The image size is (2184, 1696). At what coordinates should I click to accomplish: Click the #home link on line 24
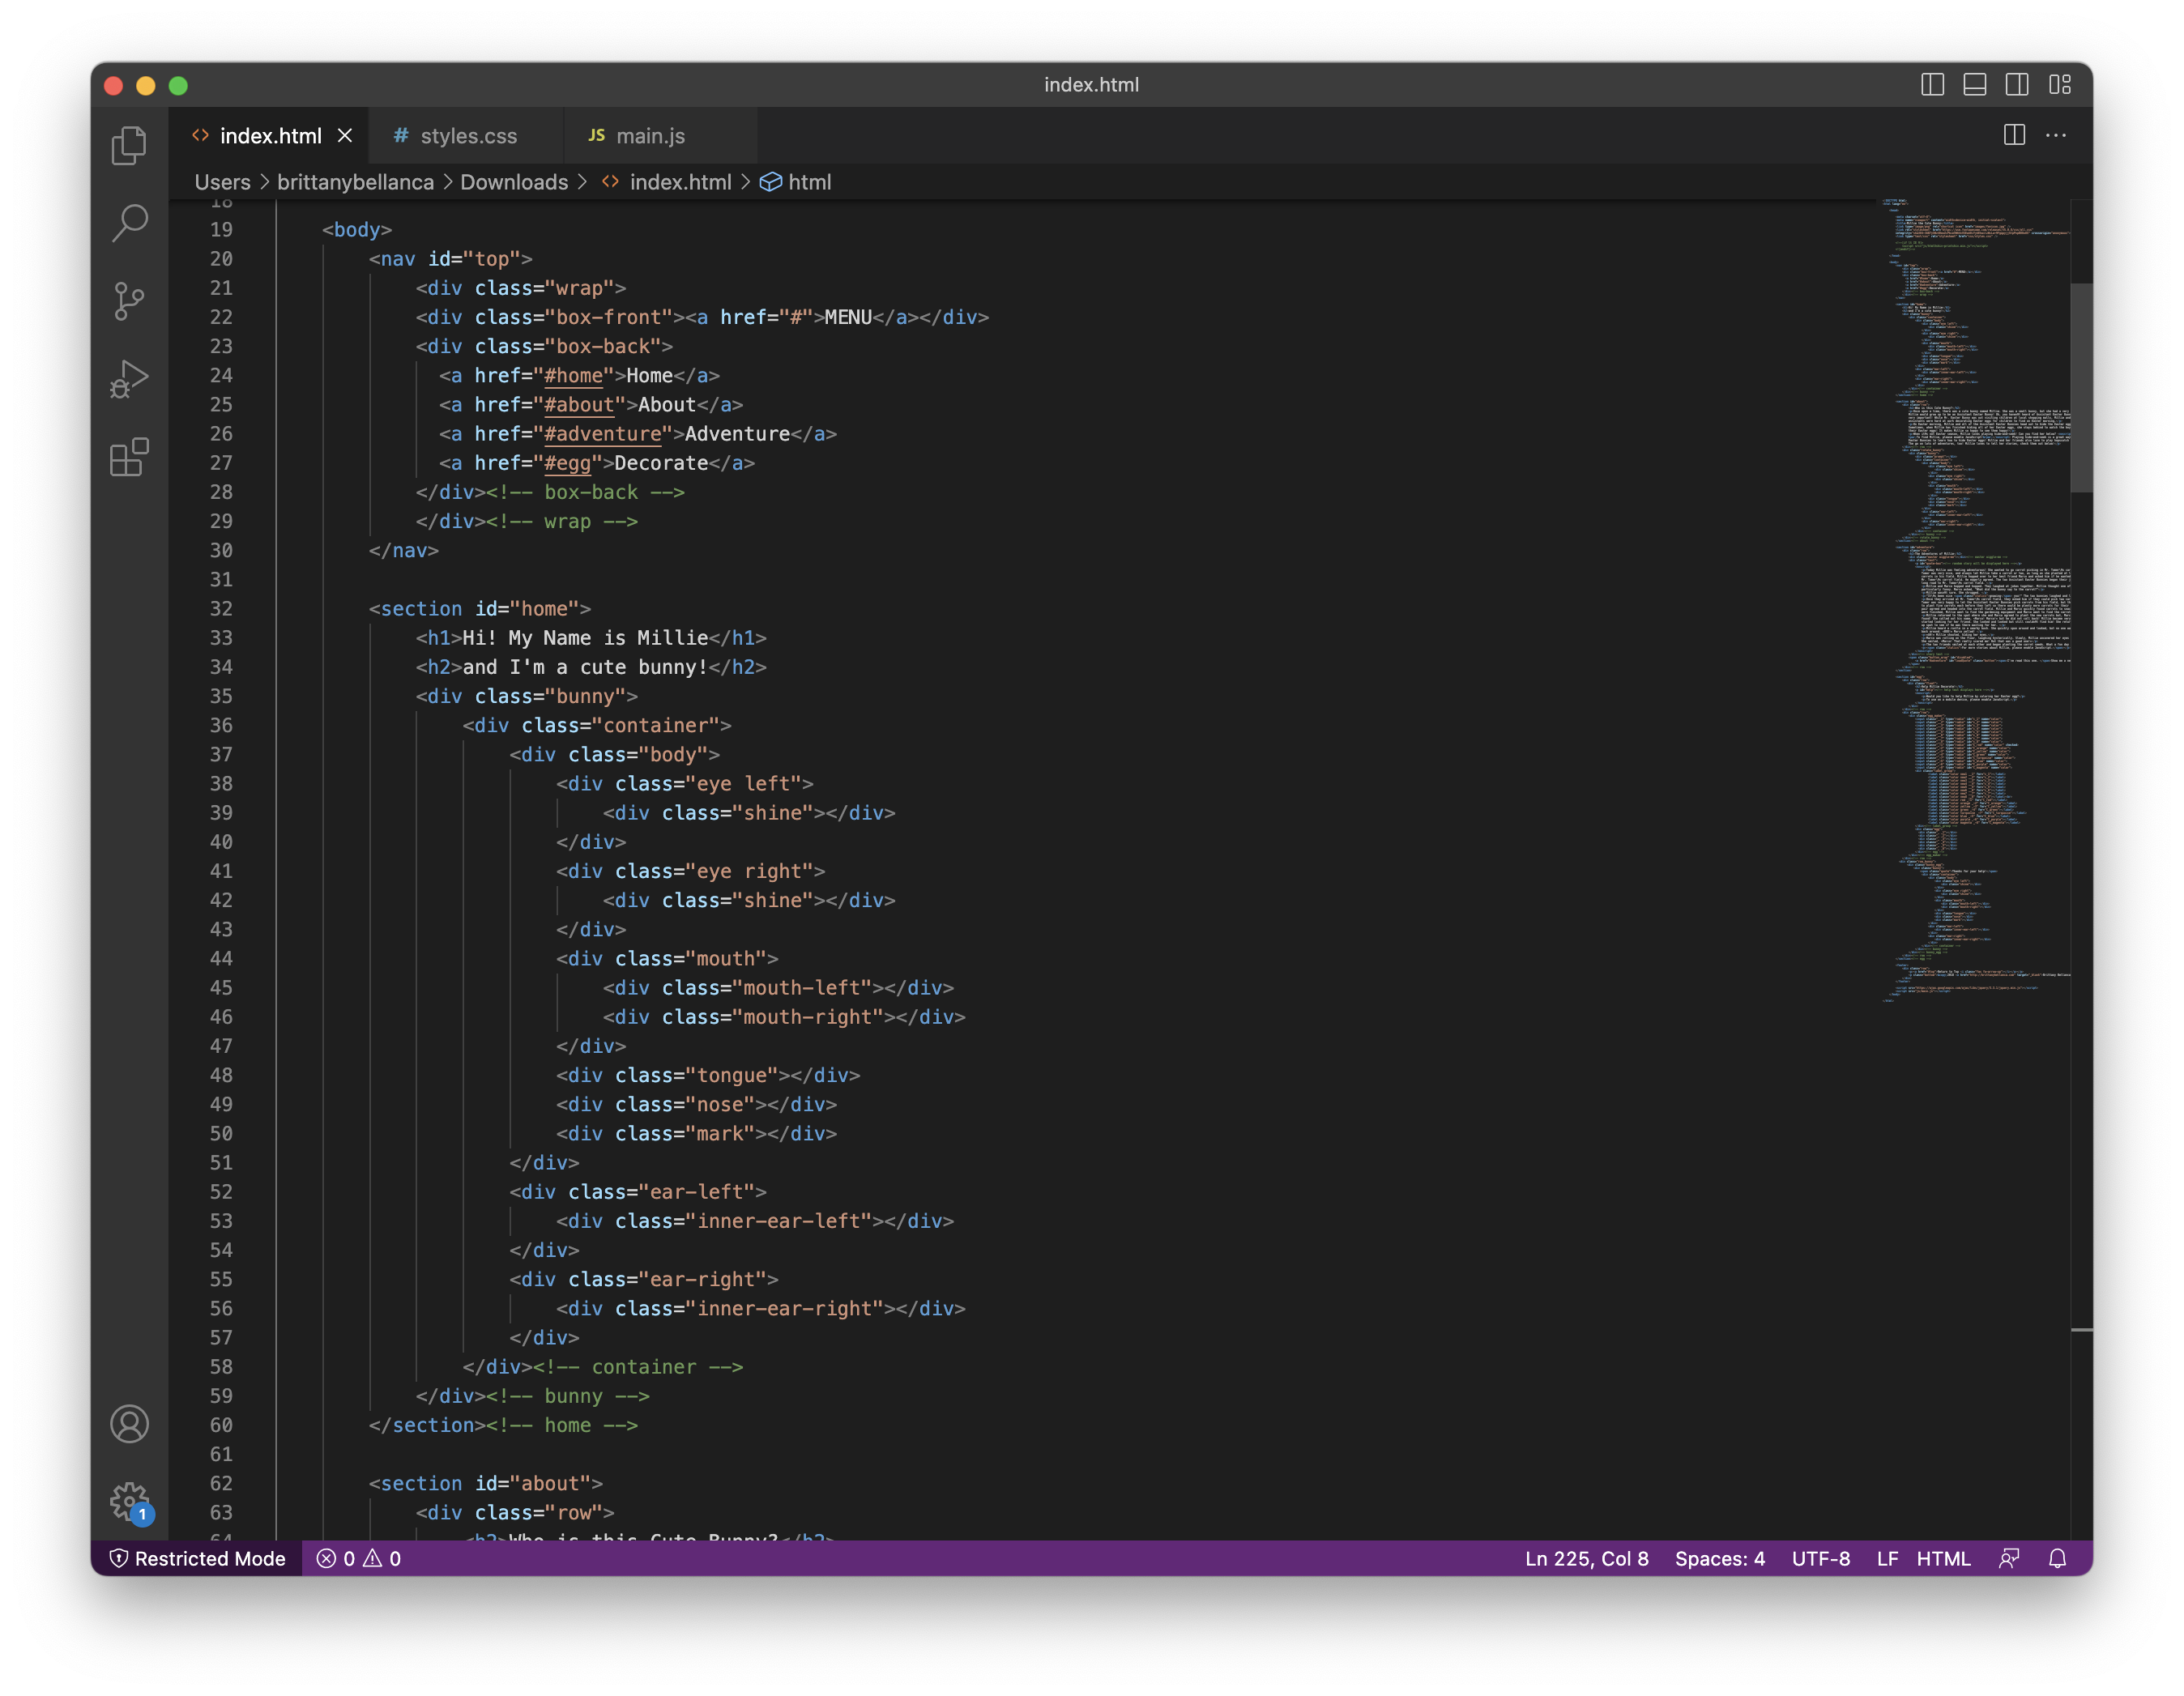(573, 375)
